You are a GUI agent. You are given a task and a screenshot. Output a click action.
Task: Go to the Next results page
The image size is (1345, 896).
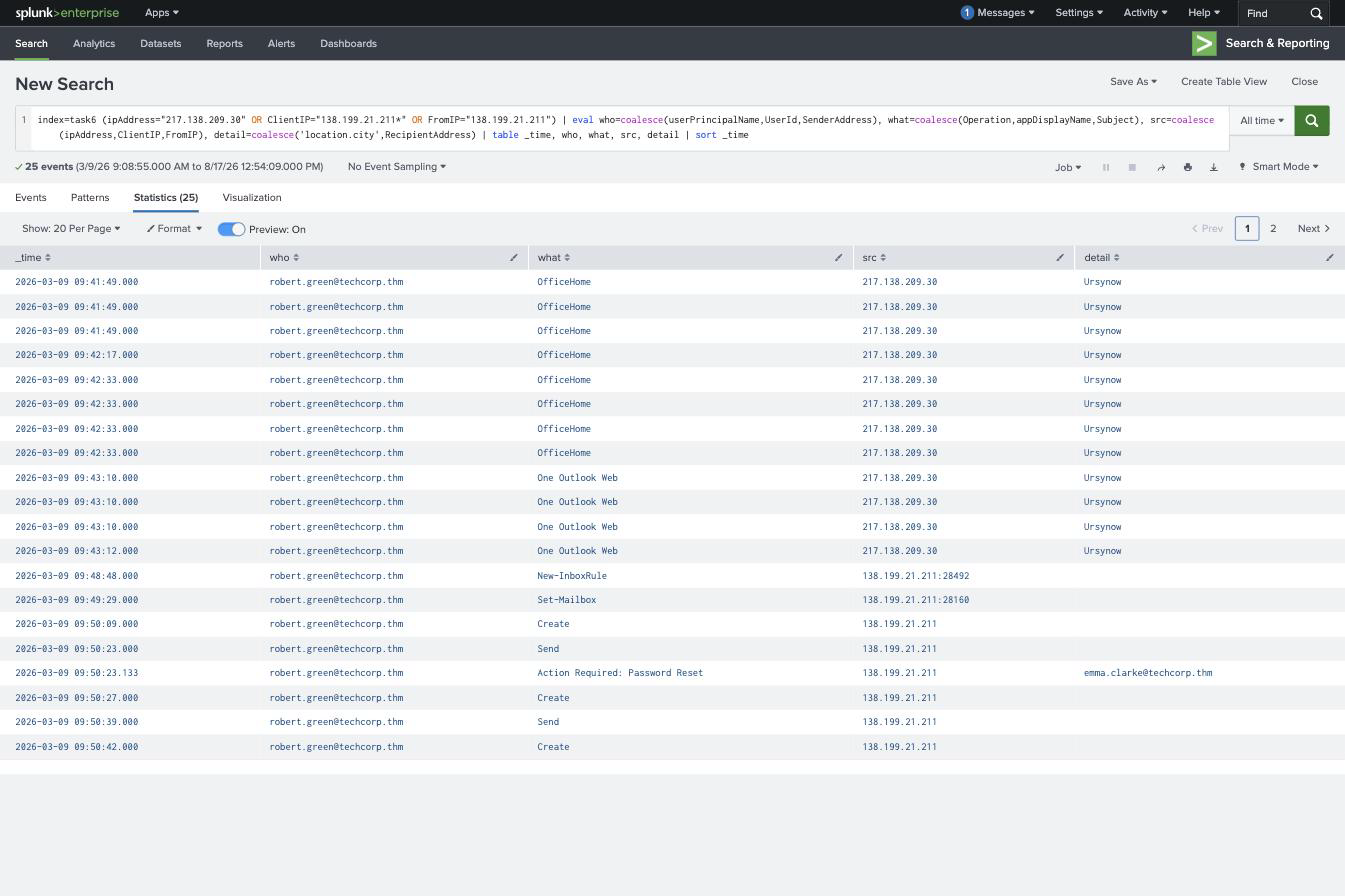[x=1313, y=229]
